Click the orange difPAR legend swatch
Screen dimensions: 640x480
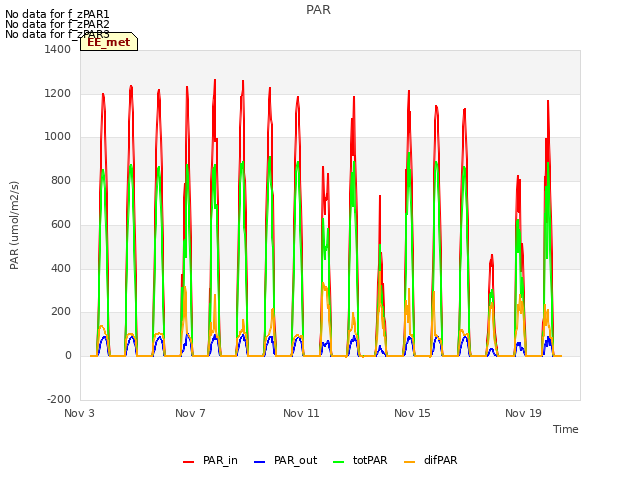point(409,462)
